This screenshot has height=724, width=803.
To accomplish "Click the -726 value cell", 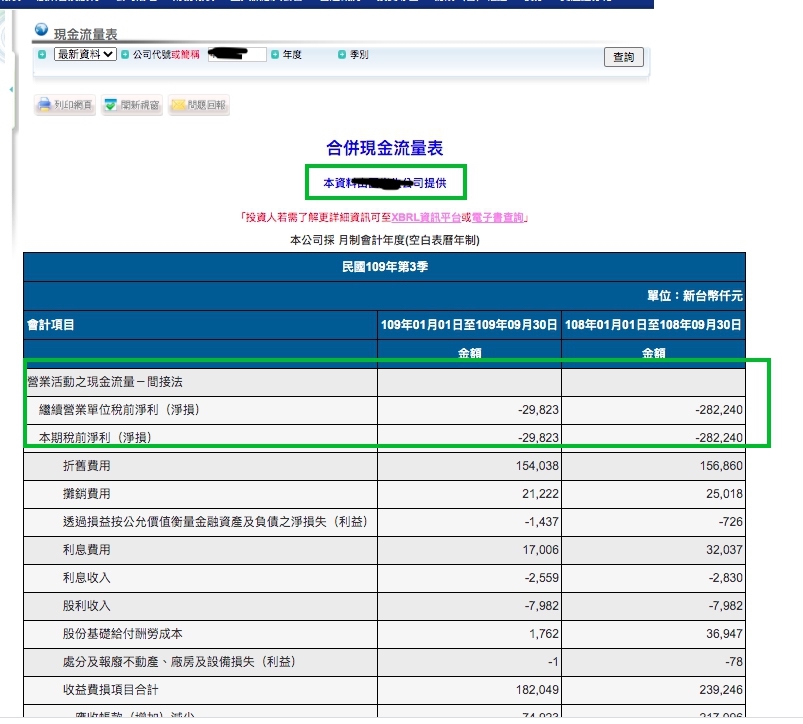I will pyautogui.click(x=653, y=522).
